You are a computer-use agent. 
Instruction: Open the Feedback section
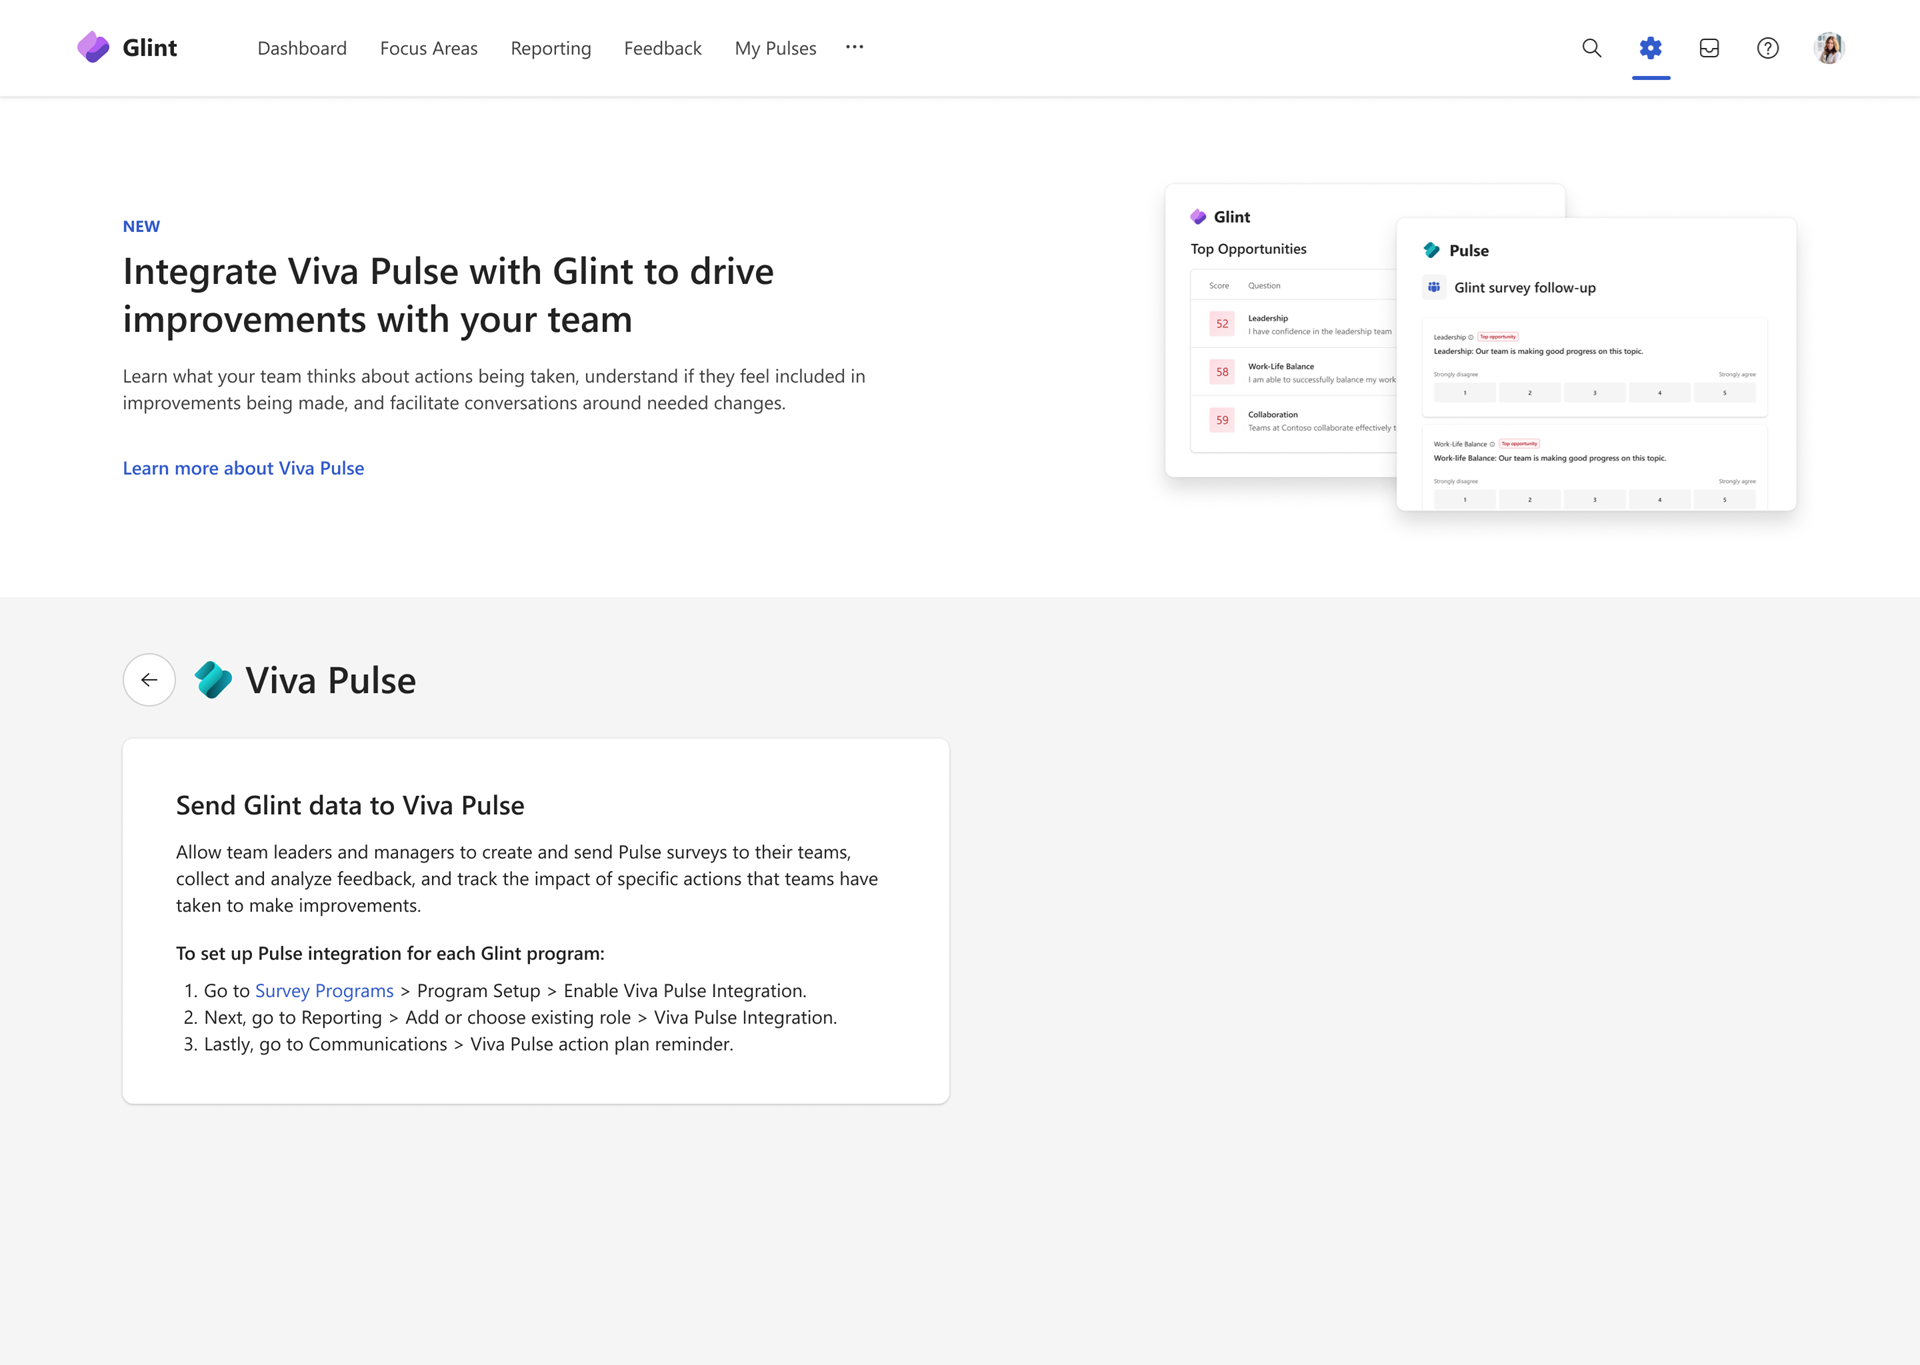(662, 48)
